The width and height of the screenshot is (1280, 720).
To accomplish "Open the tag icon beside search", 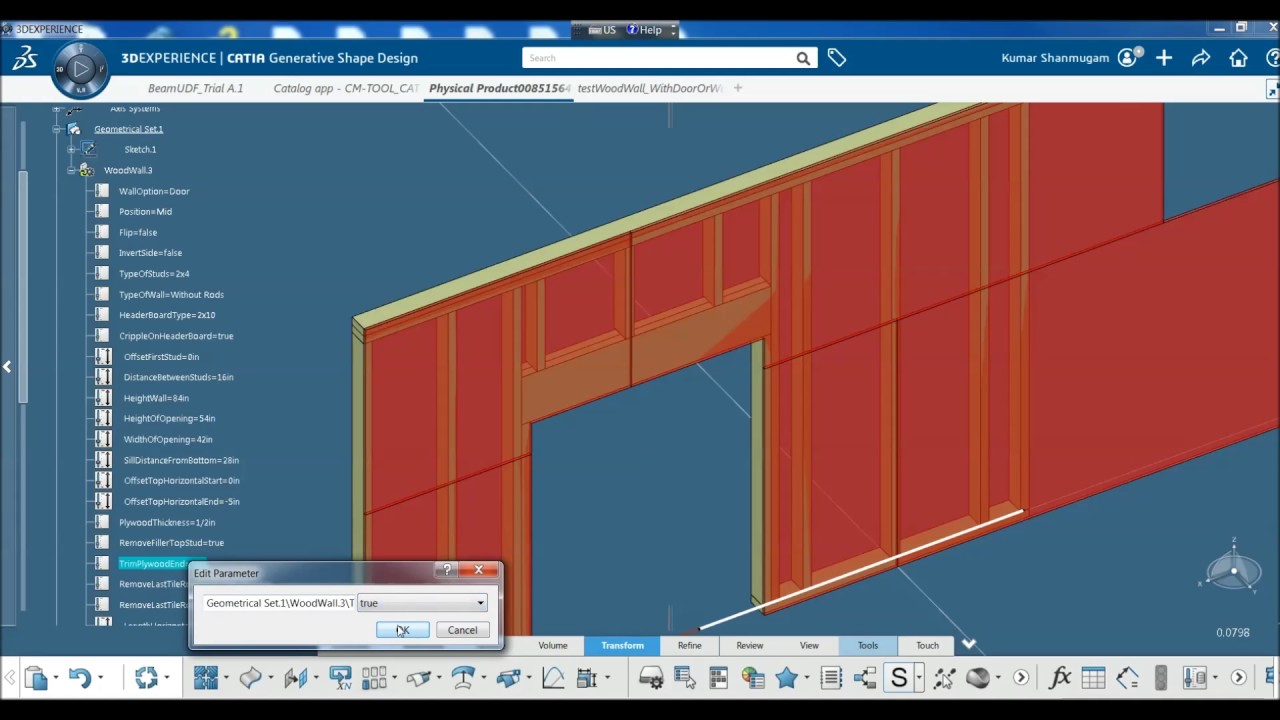I will 837,58.
